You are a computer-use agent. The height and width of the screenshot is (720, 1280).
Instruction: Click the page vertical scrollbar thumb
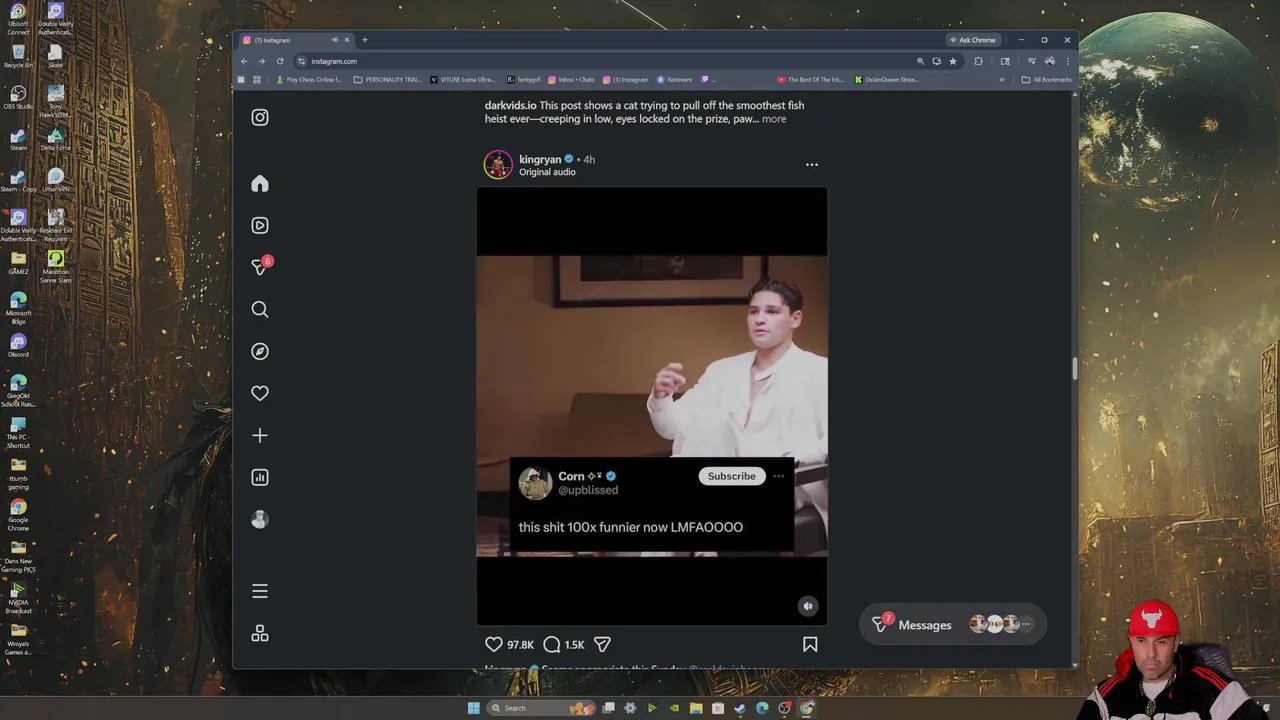coord(1075,368)
